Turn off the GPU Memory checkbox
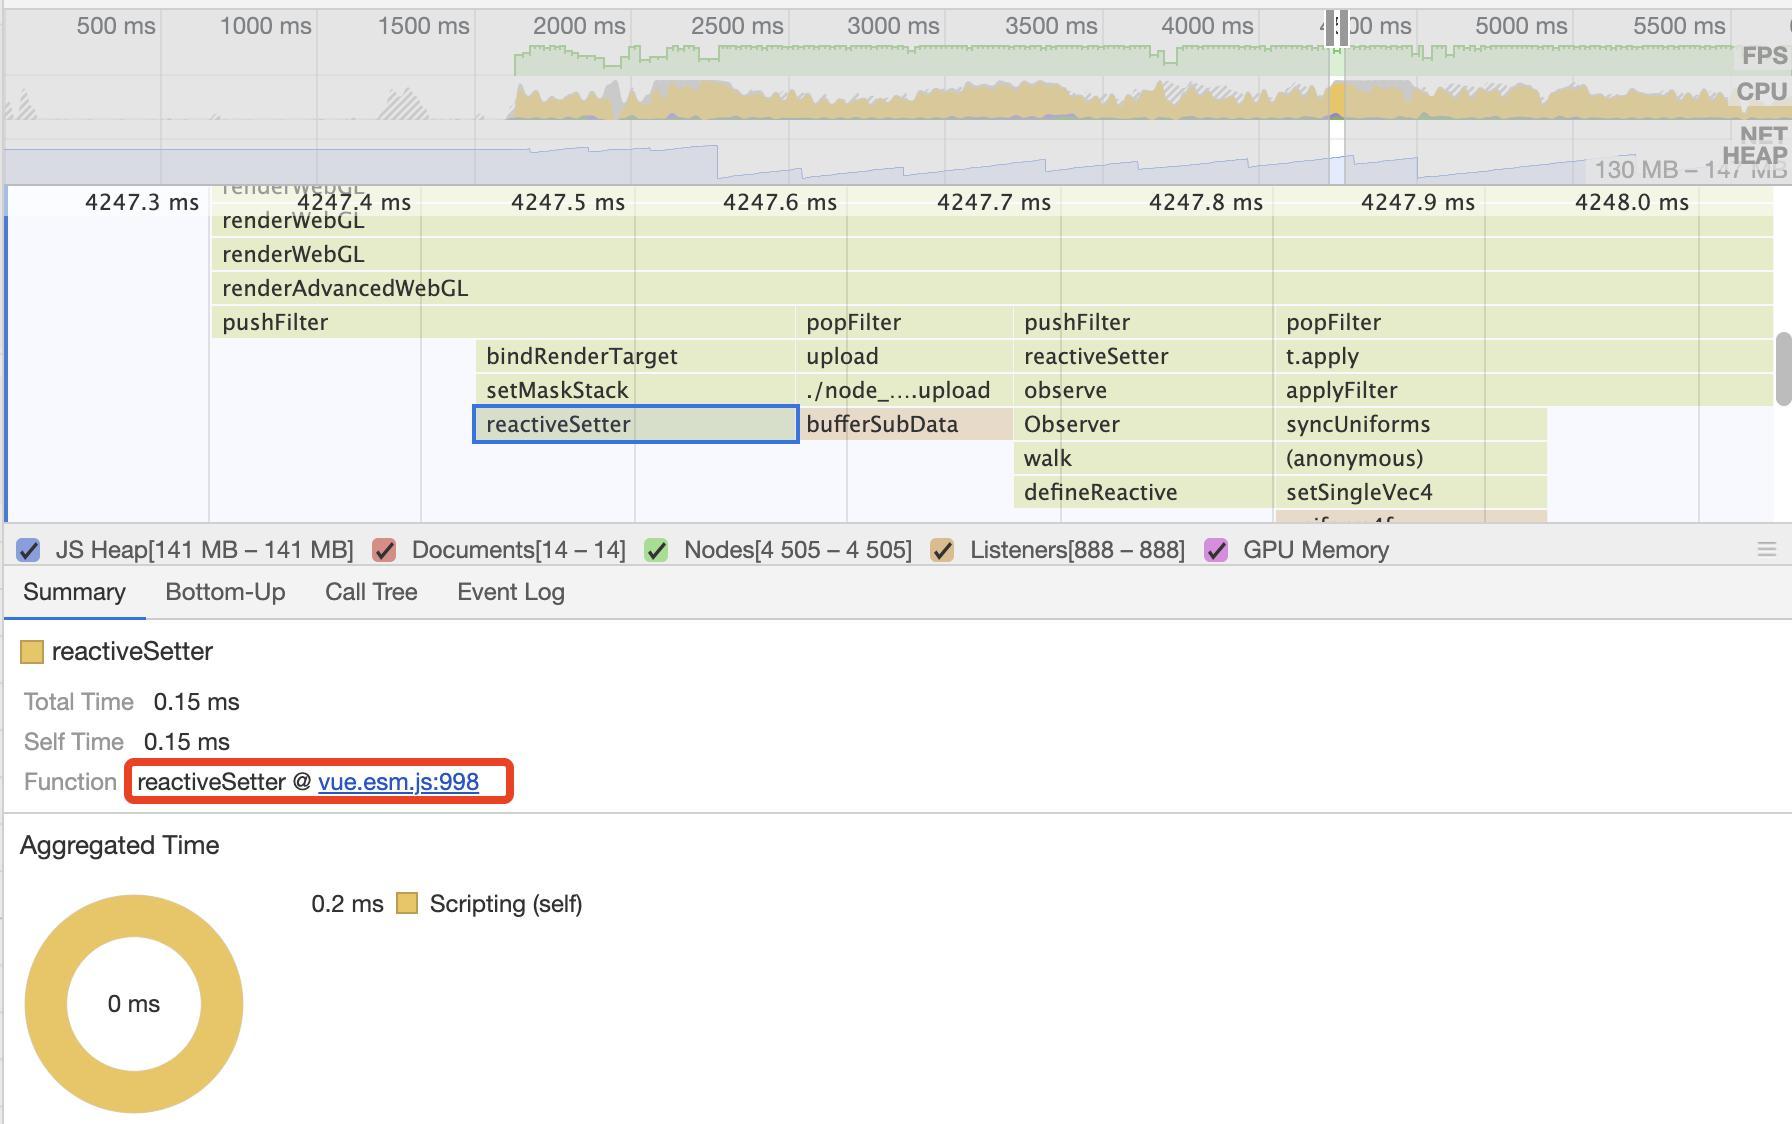Image resolution: width=1792 pixels, height=1124 pixels. pyautogui.click(x=1216, y=550)
